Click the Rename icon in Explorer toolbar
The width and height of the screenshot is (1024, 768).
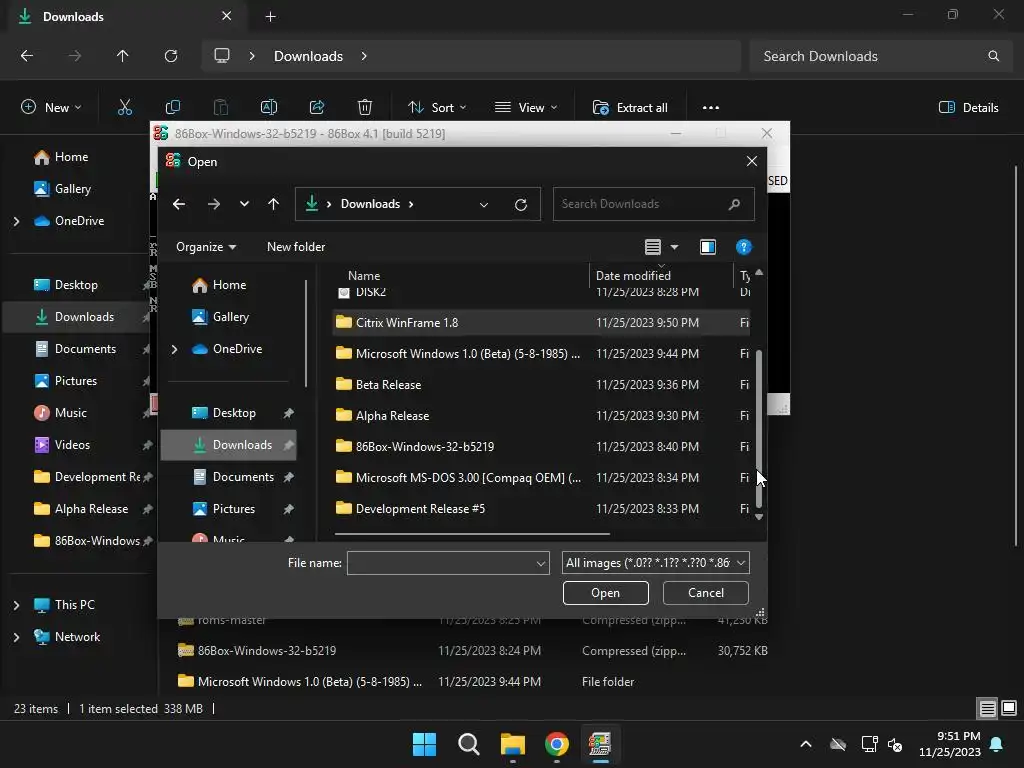point(268,108)
